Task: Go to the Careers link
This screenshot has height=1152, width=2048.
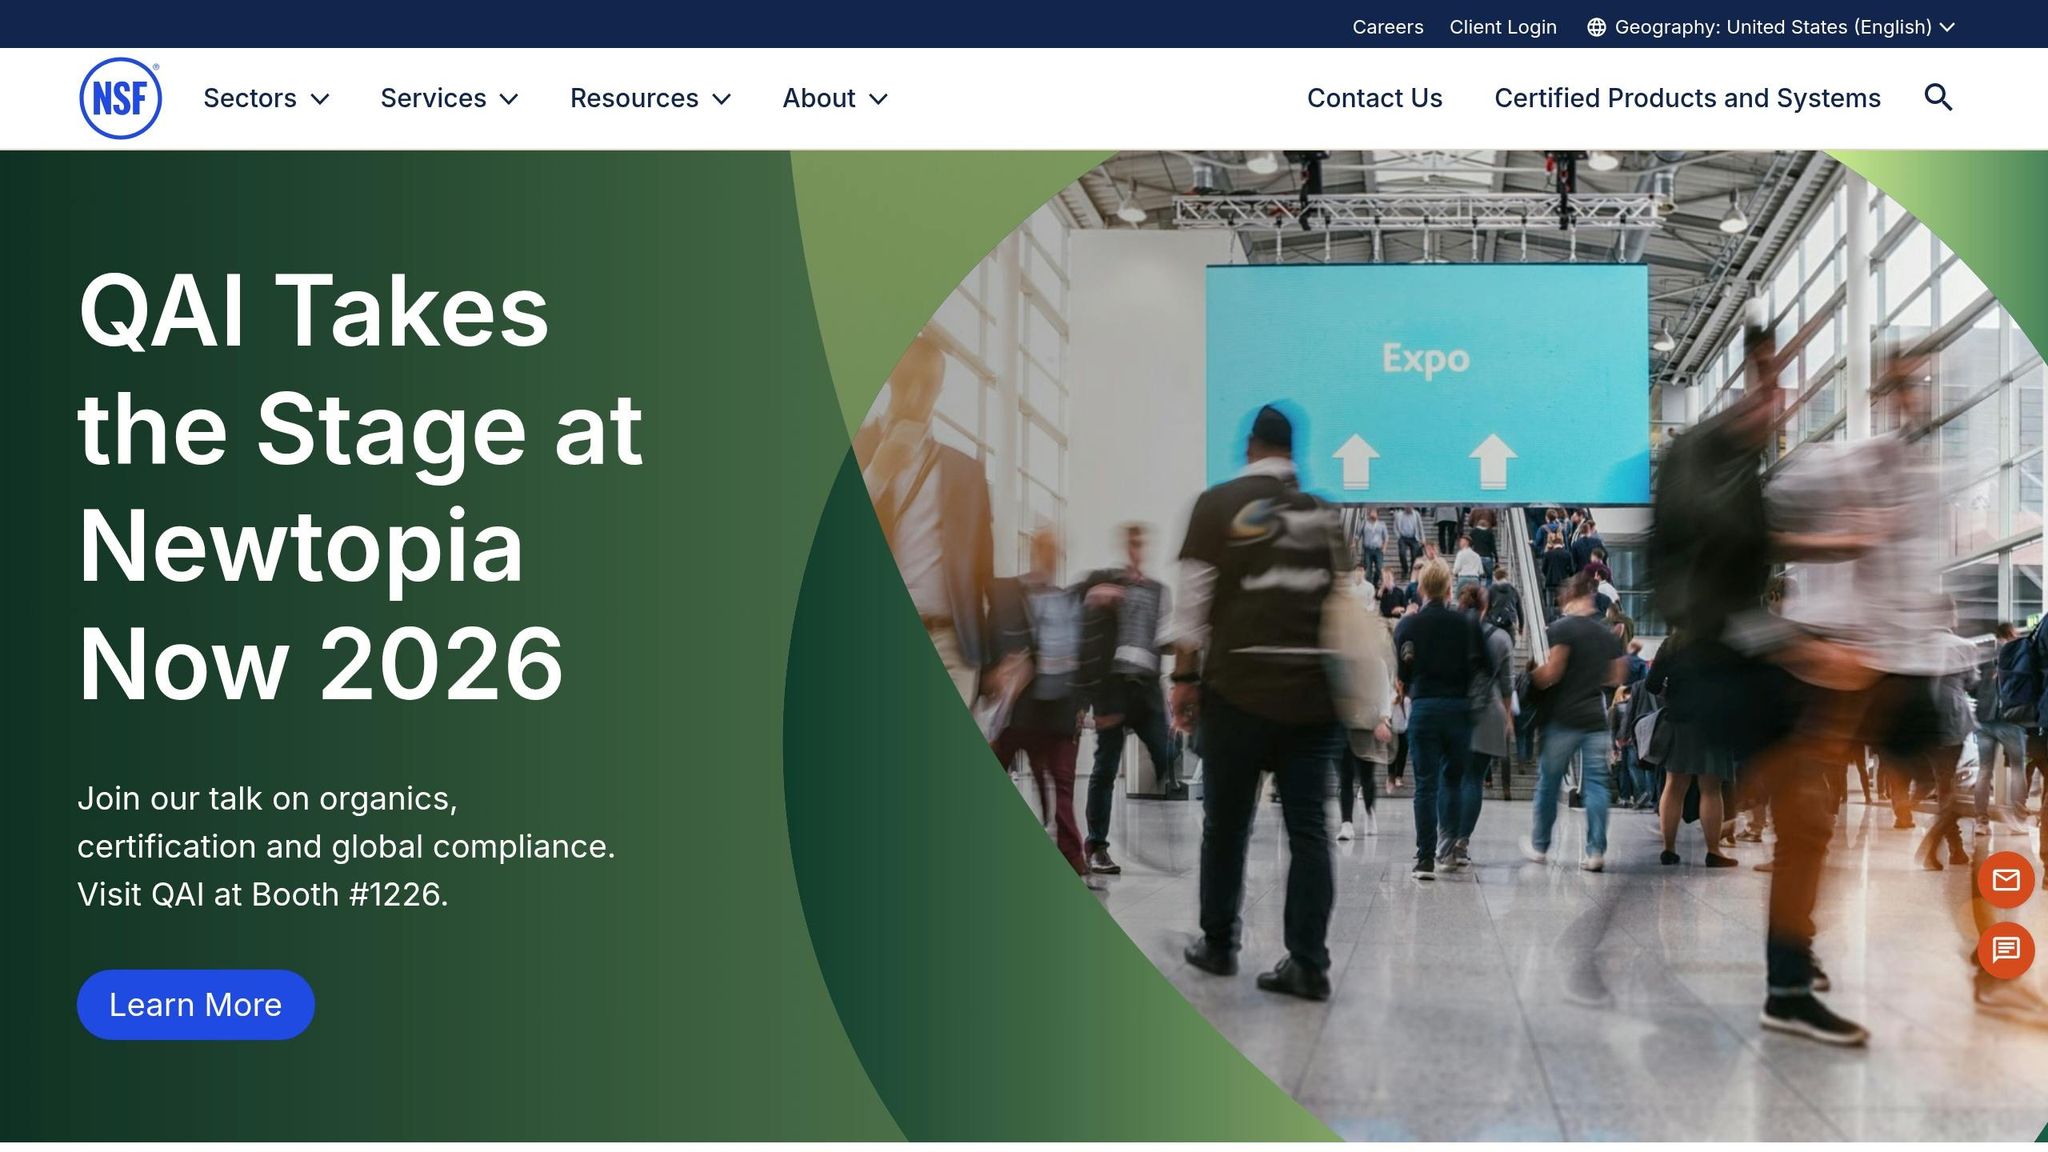Action: click(1388, 27)
